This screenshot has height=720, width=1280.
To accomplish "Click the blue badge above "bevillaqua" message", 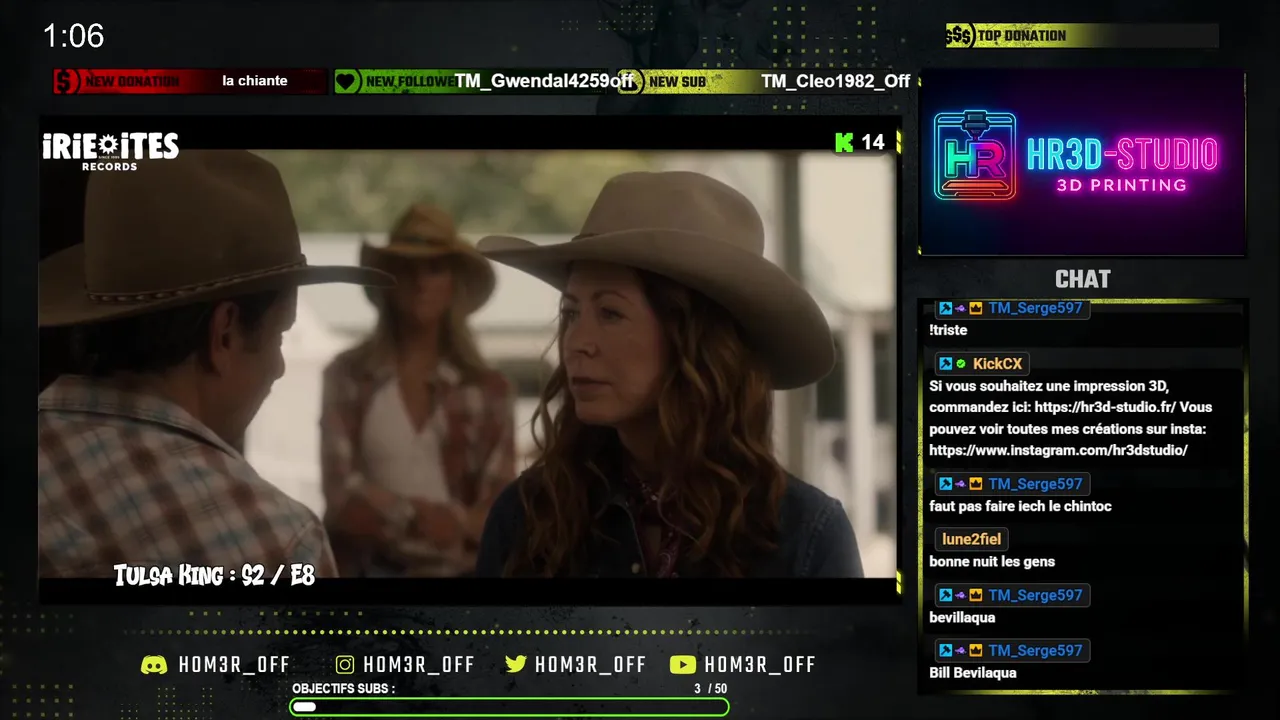I will click(x=945, y=595).
